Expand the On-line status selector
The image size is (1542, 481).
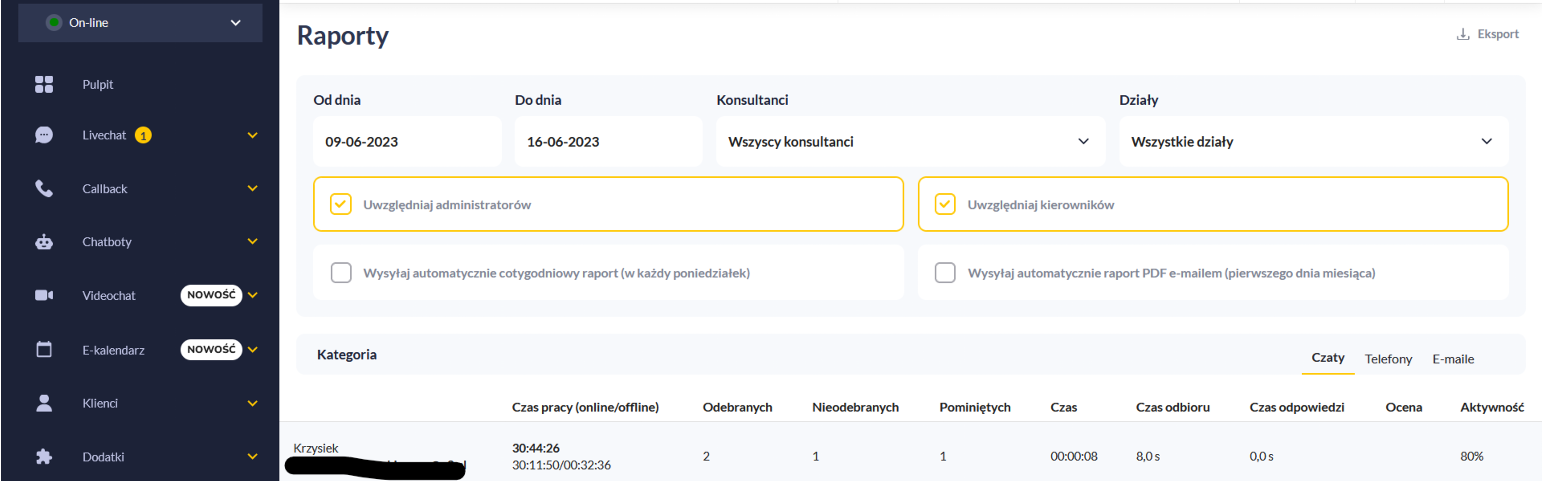click(140, 22)
